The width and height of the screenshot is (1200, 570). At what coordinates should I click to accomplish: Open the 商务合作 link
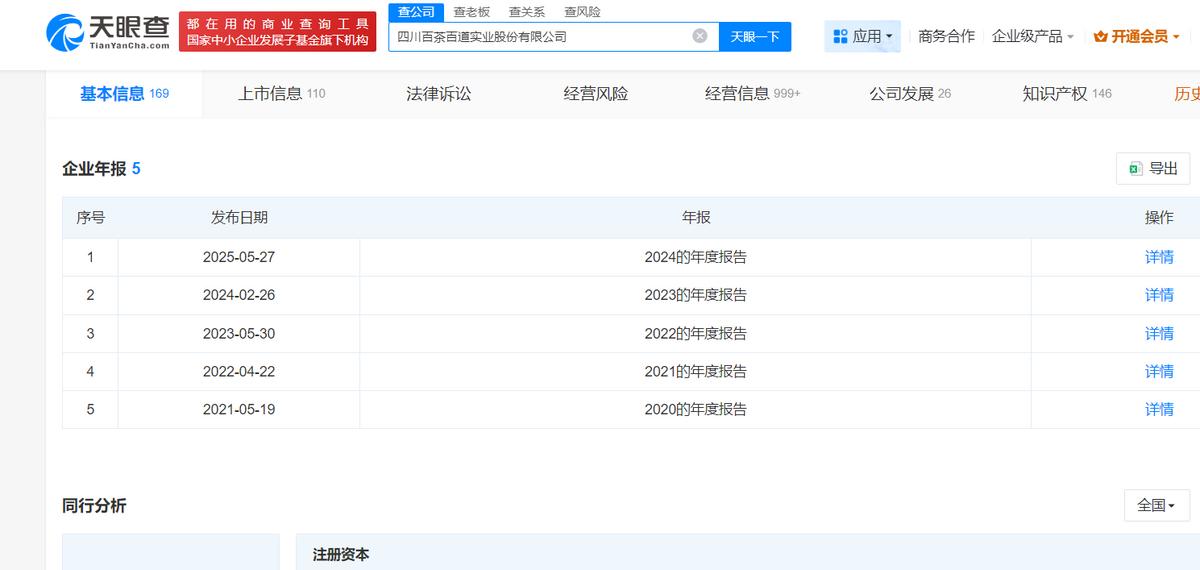[946, 36]
